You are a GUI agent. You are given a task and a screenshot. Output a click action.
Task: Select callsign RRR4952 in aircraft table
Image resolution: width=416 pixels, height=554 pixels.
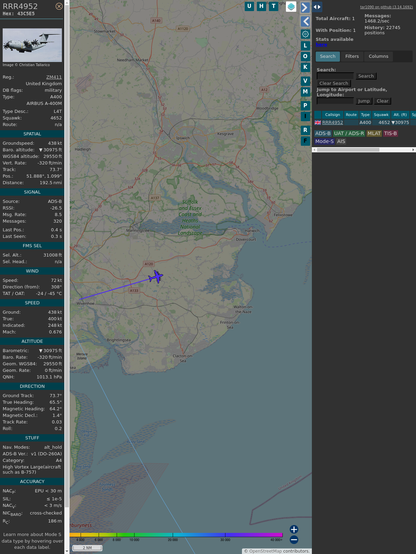(x=333, y=123)
